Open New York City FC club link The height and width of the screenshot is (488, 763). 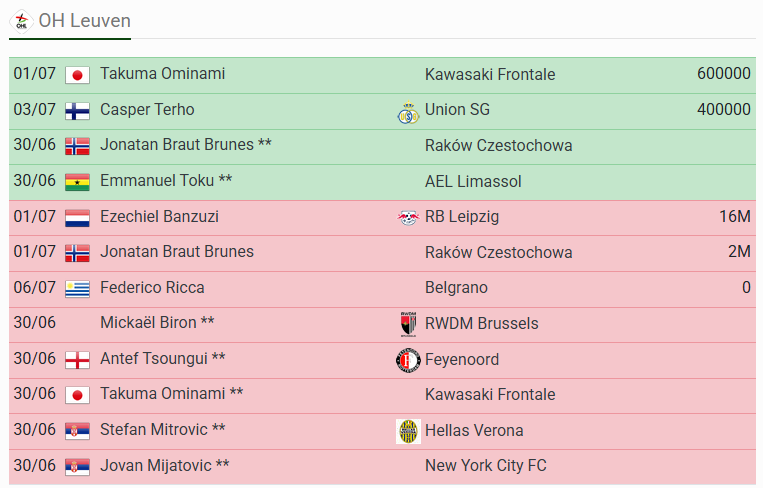pyautogui.click(x=486, y=466)
